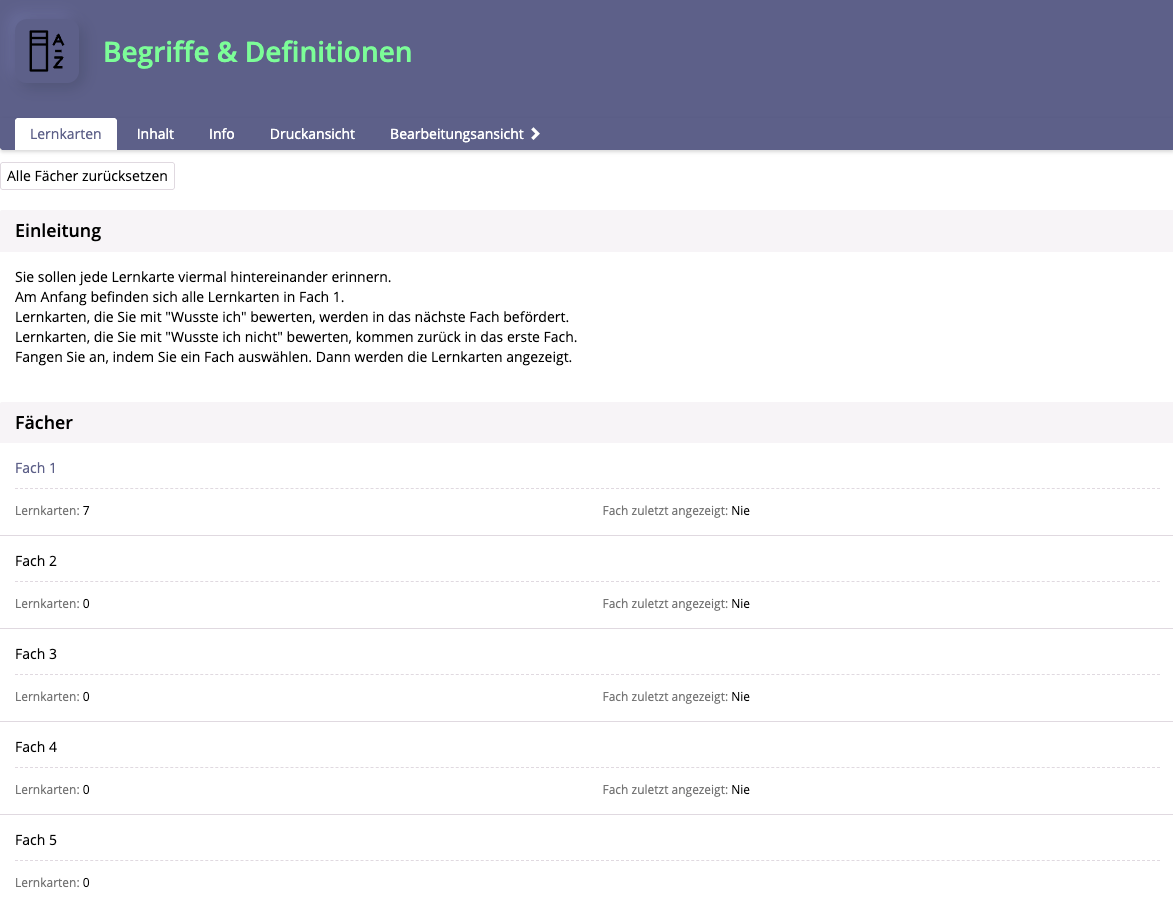Click the Begriffe & Definitionen page title
Viewport: 1173px width, 911px height.
point(257,52)
